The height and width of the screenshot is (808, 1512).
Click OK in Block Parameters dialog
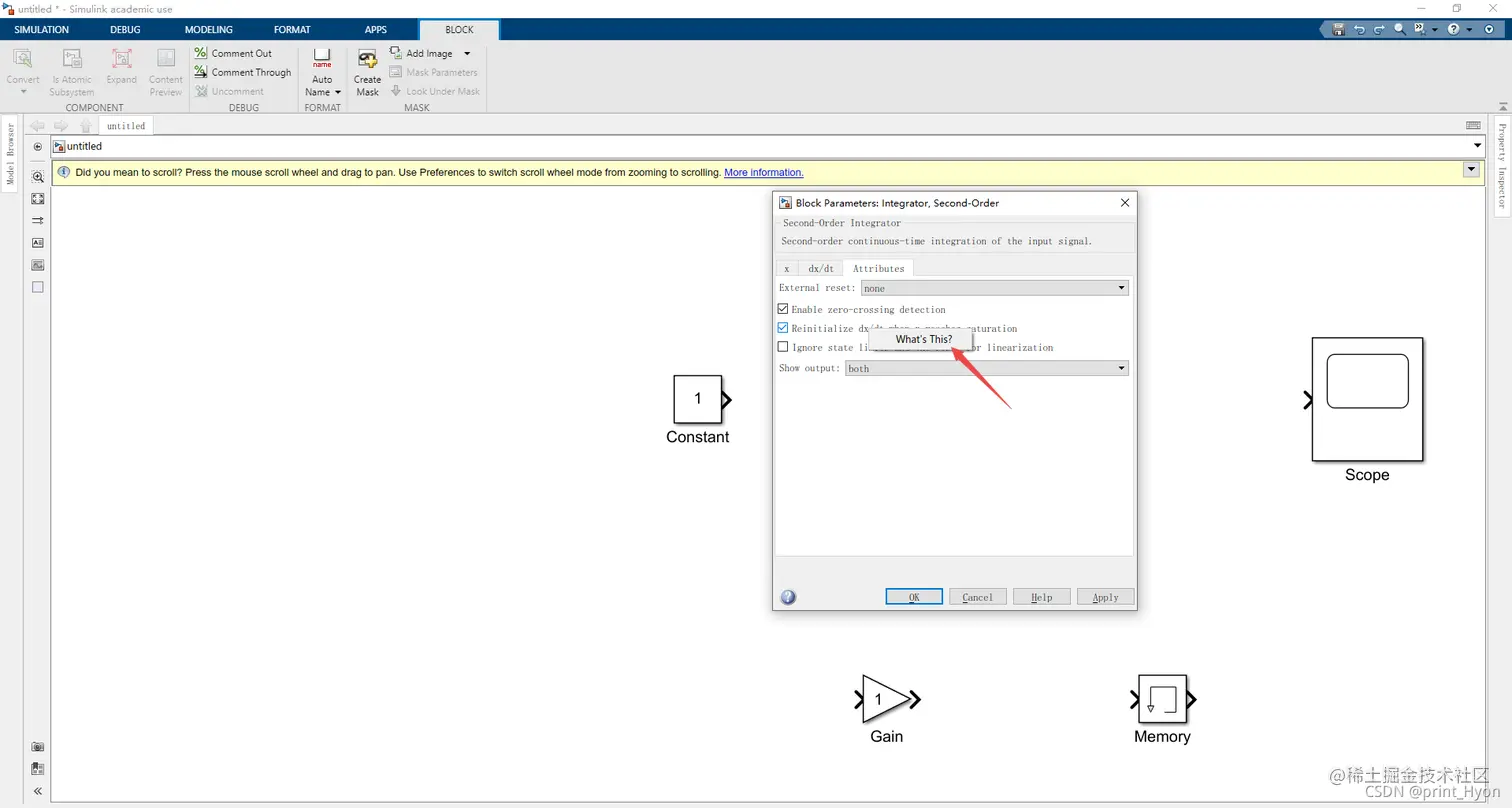(x=914, y=597)
